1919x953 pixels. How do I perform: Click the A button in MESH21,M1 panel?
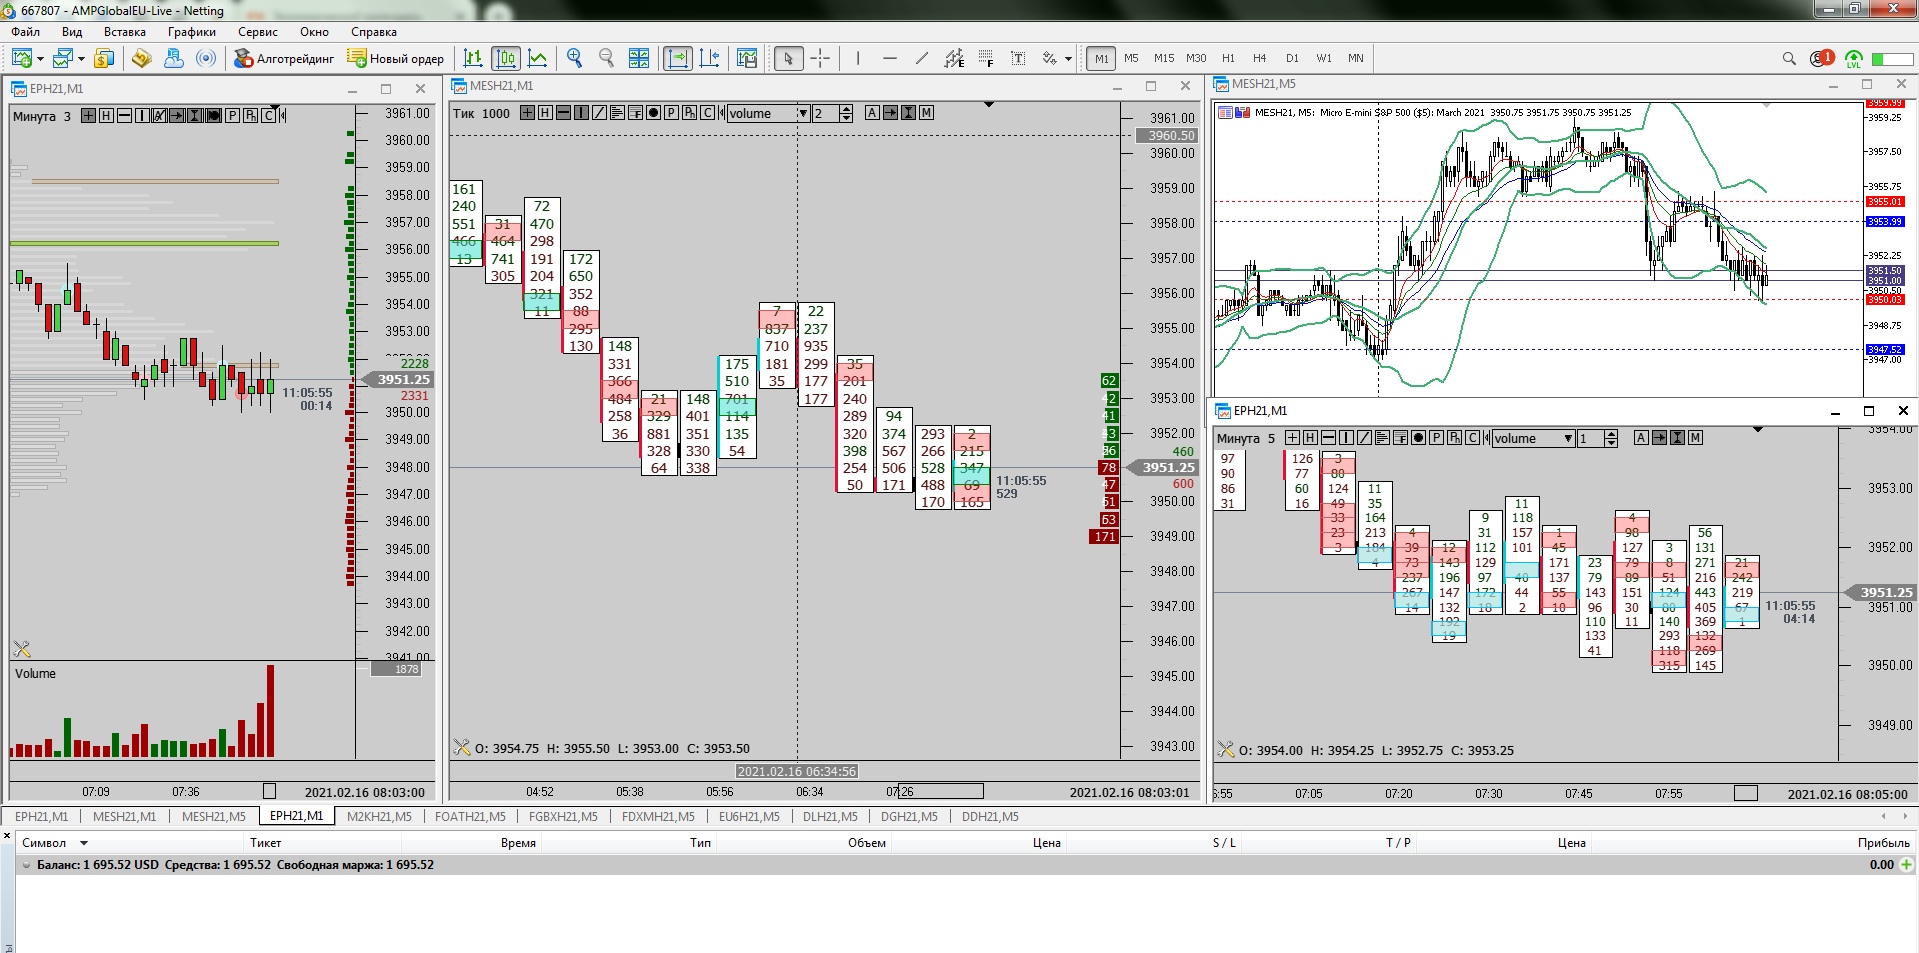872,113
